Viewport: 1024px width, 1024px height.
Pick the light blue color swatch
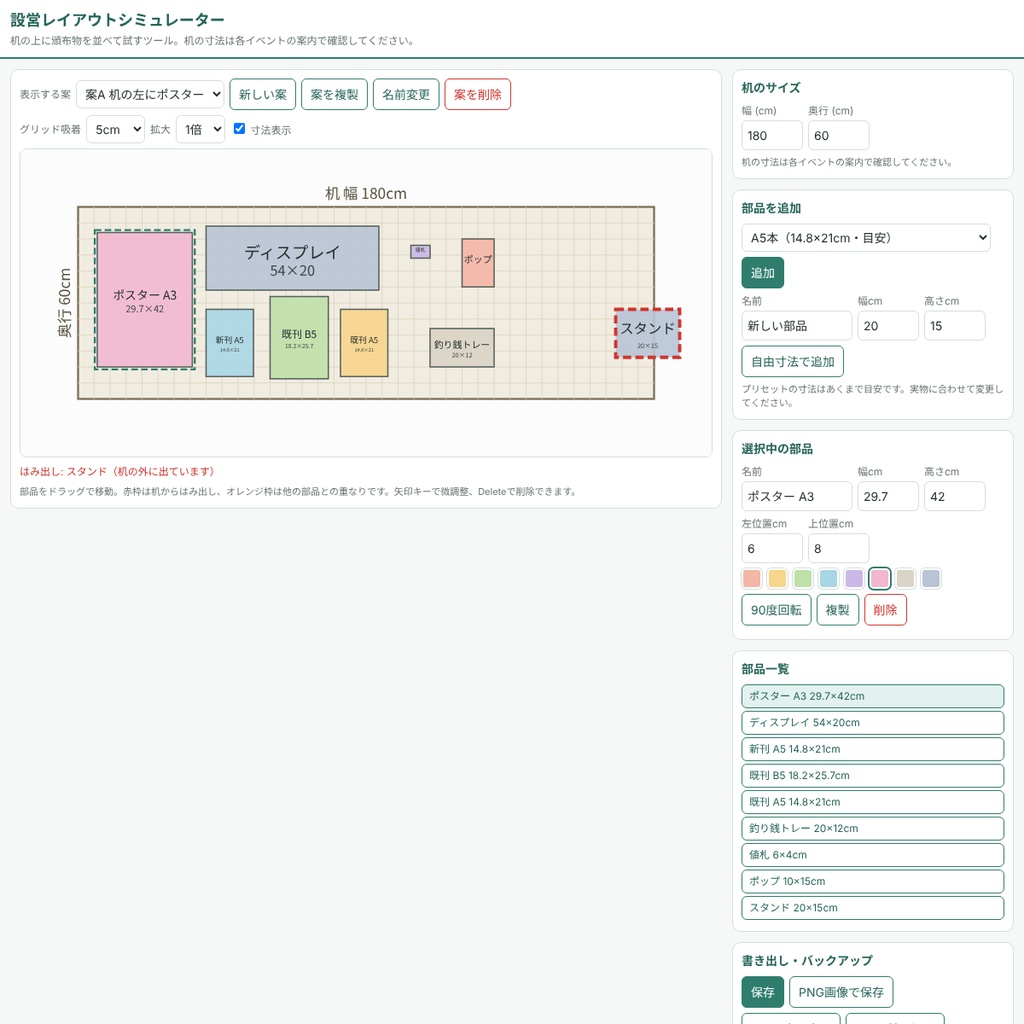click(828, 578)
